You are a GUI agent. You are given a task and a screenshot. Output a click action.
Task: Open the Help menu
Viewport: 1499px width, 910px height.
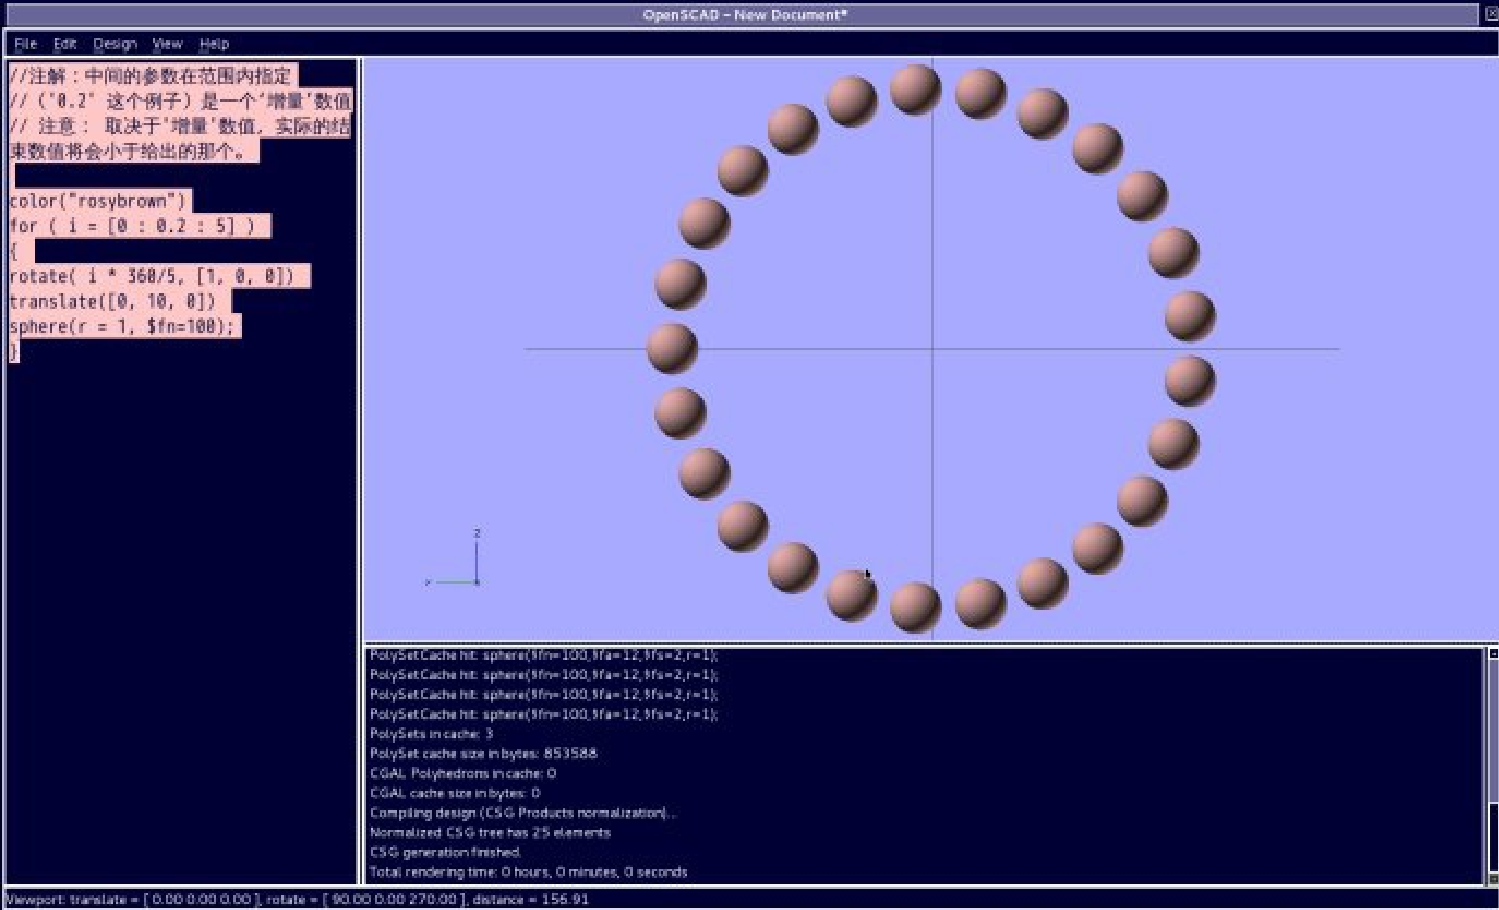(x=214, y=44)
